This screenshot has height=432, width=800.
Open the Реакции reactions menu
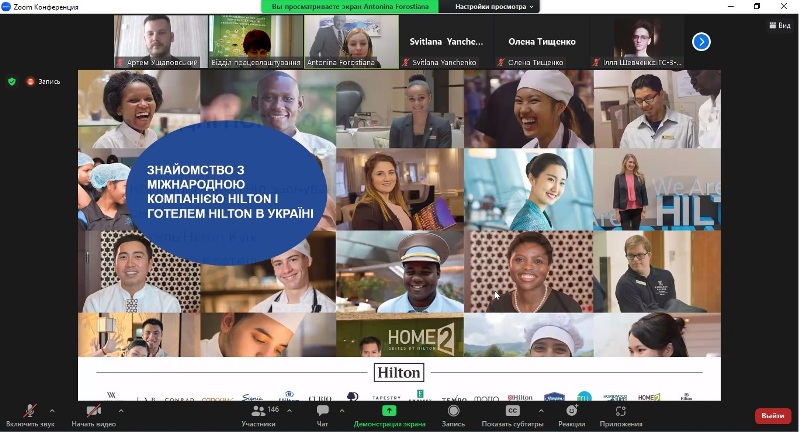coord(571,416)
